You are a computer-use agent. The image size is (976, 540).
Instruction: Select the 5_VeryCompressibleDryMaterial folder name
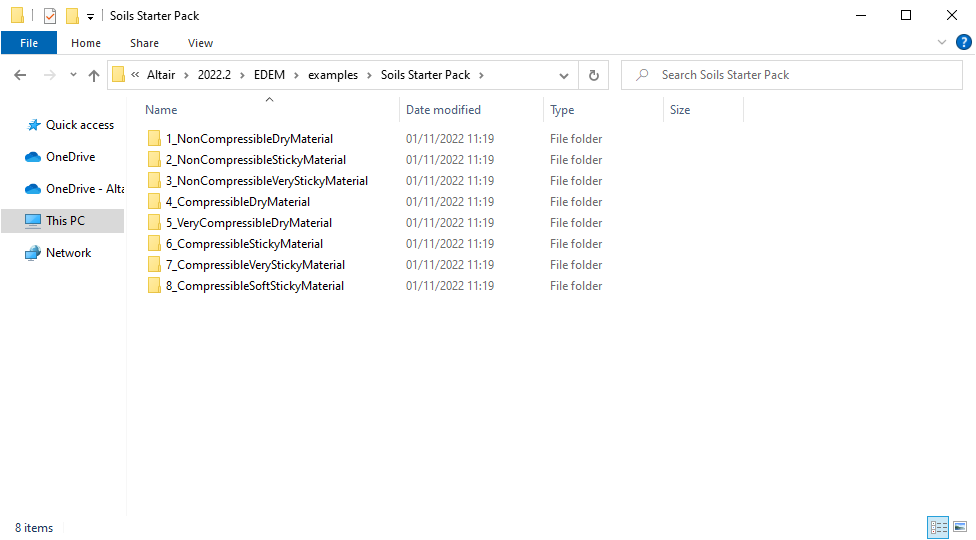point(248,223)
